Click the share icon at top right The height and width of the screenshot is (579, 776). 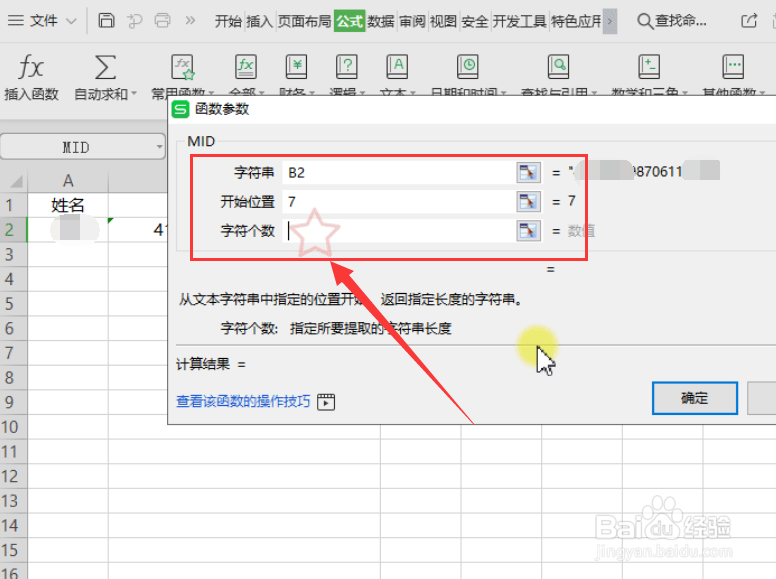[749, 21]
